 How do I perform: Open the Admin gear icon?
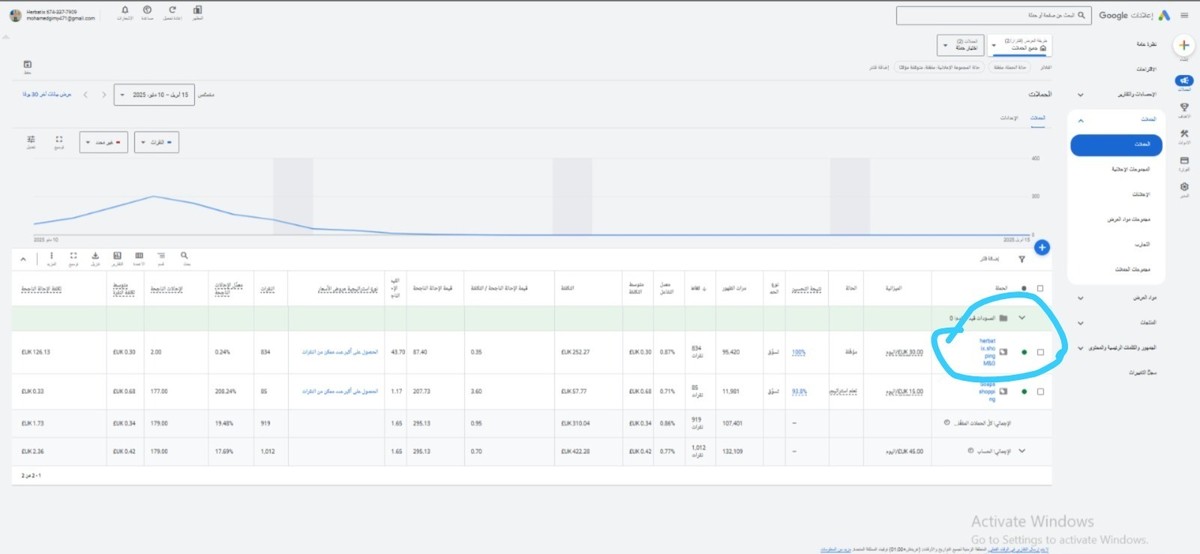coord(1184,187)
